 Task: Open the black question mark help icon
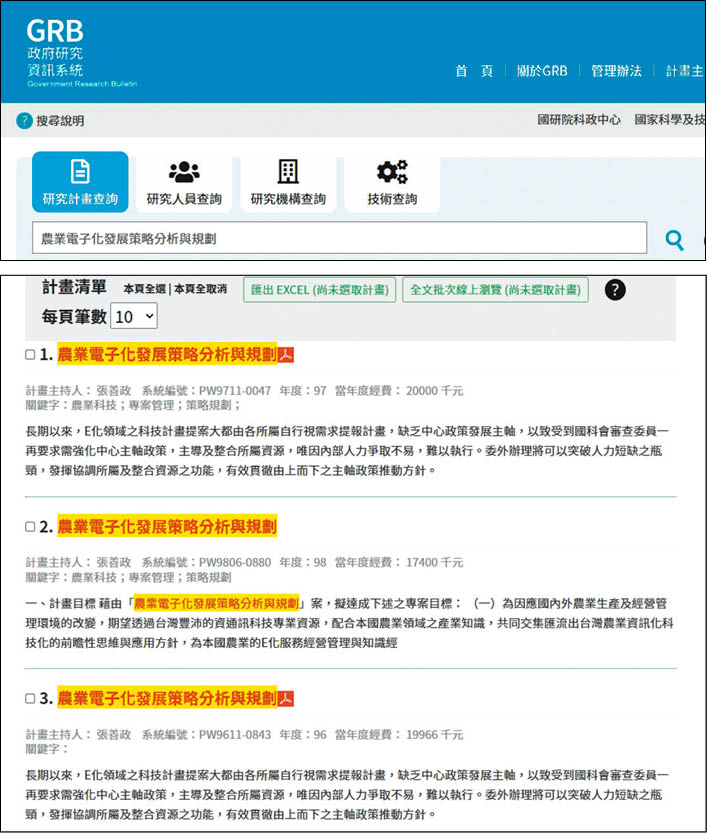click(x=615, y=290)
